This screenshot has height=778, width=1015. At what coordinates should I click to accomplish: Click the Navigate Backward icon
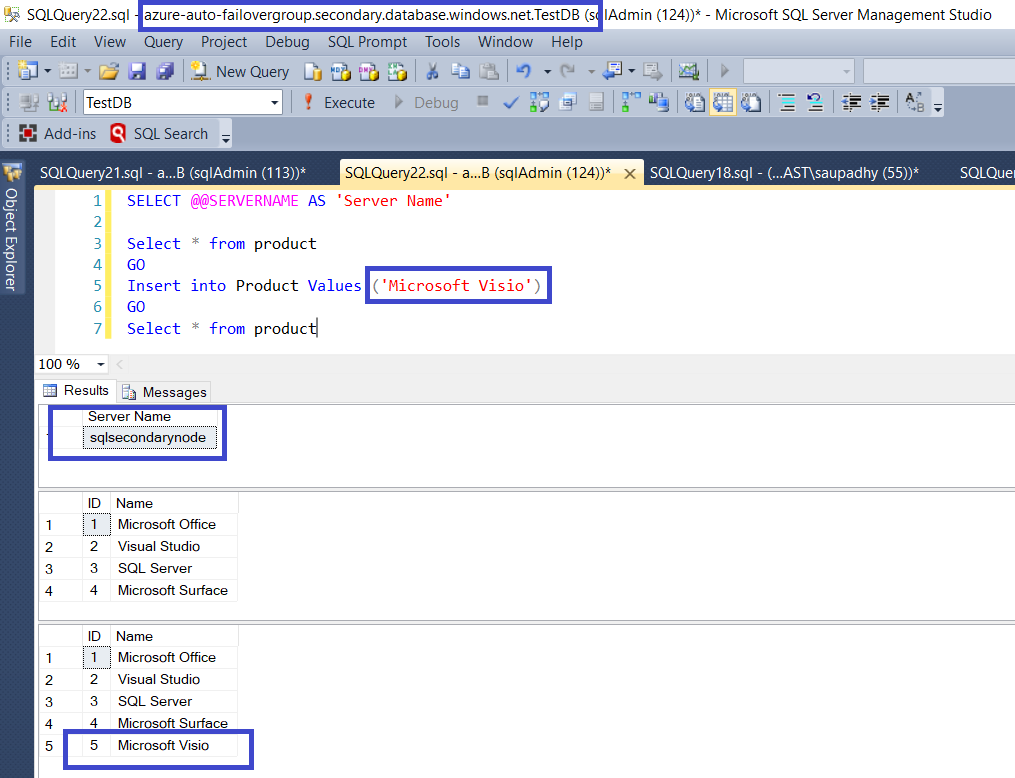point(612,71)
